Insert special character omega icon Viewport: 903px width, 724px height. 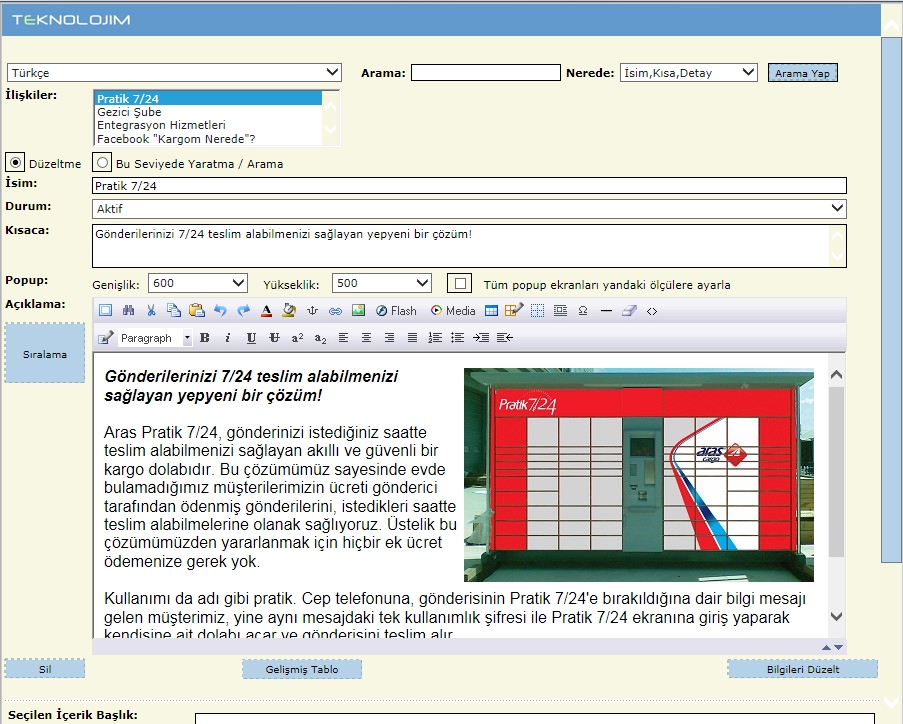point(583,311)
